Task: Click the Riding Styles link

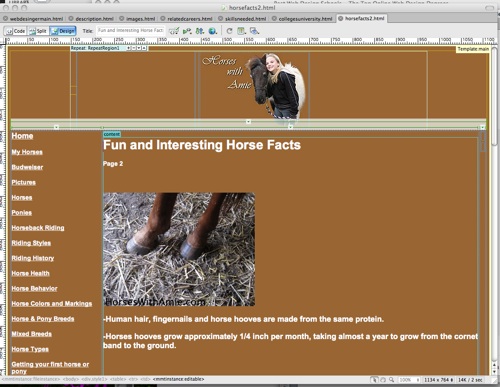Action: (x=31, y=243)
